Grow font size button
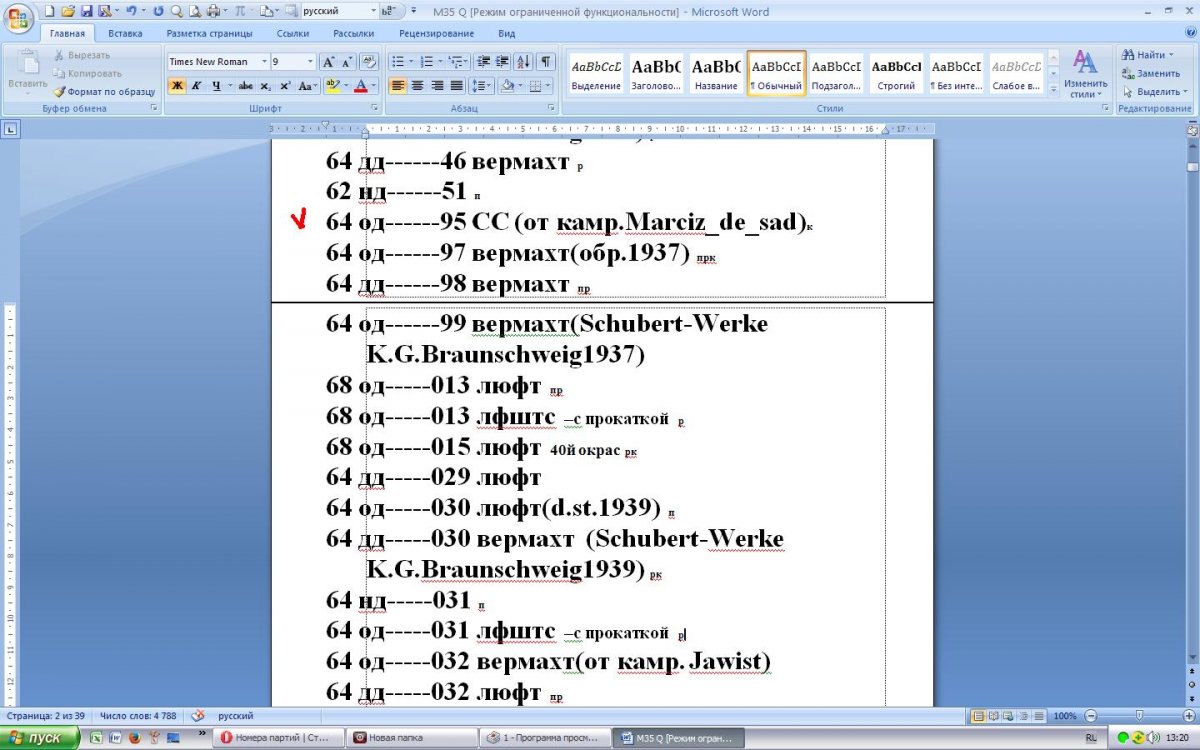Image resolution: width=1200 pixels, height=750 pixels. tap(329, 62)
